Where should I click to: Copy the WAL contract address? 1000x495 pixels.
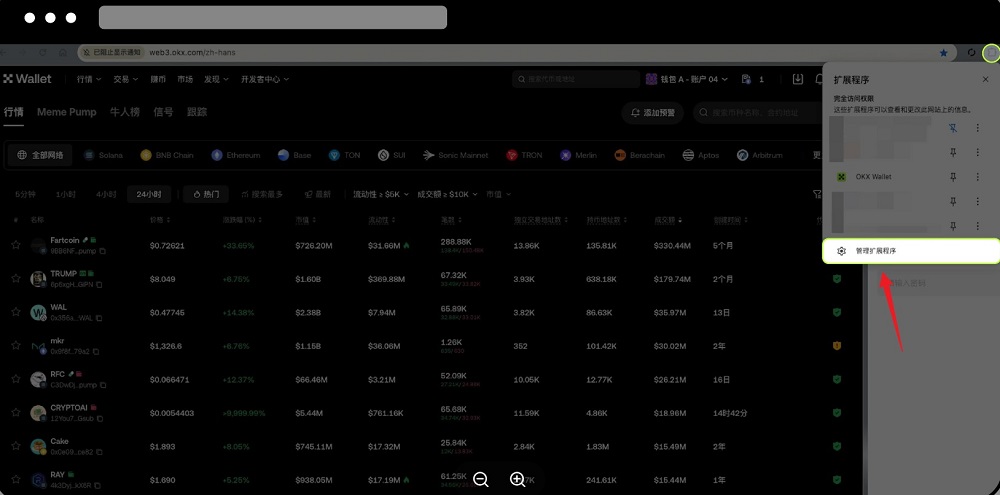tap(99, 318)
